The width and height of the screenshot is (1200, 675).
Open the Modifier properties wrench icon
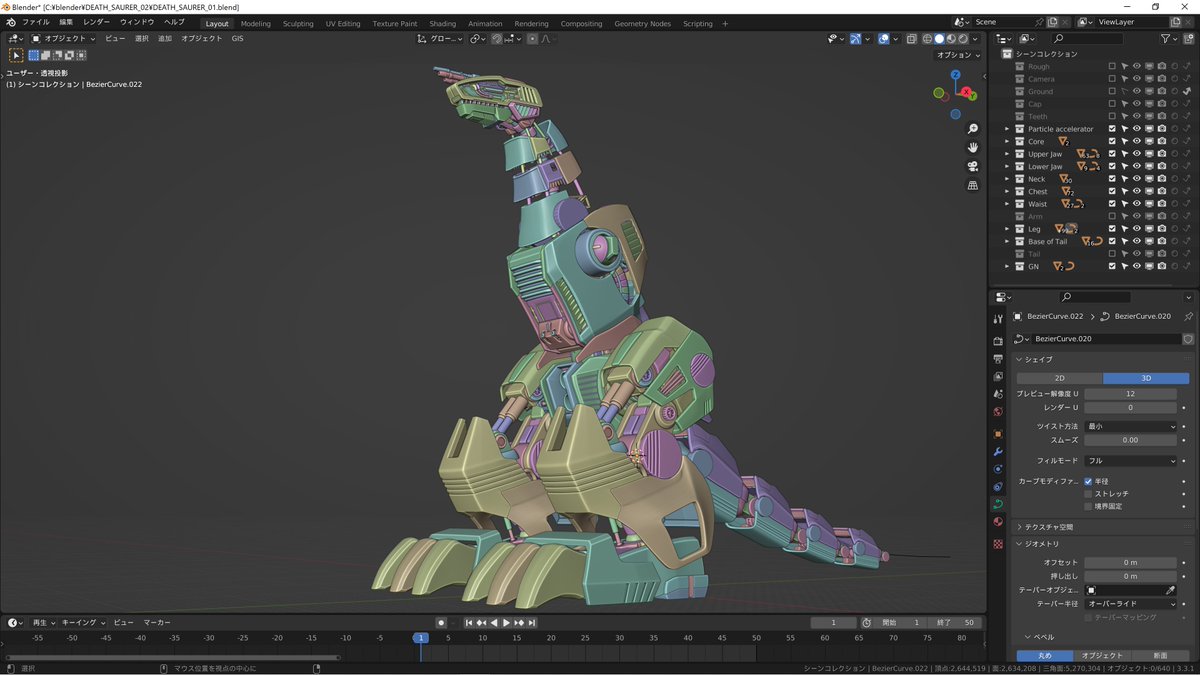[997, 452]
